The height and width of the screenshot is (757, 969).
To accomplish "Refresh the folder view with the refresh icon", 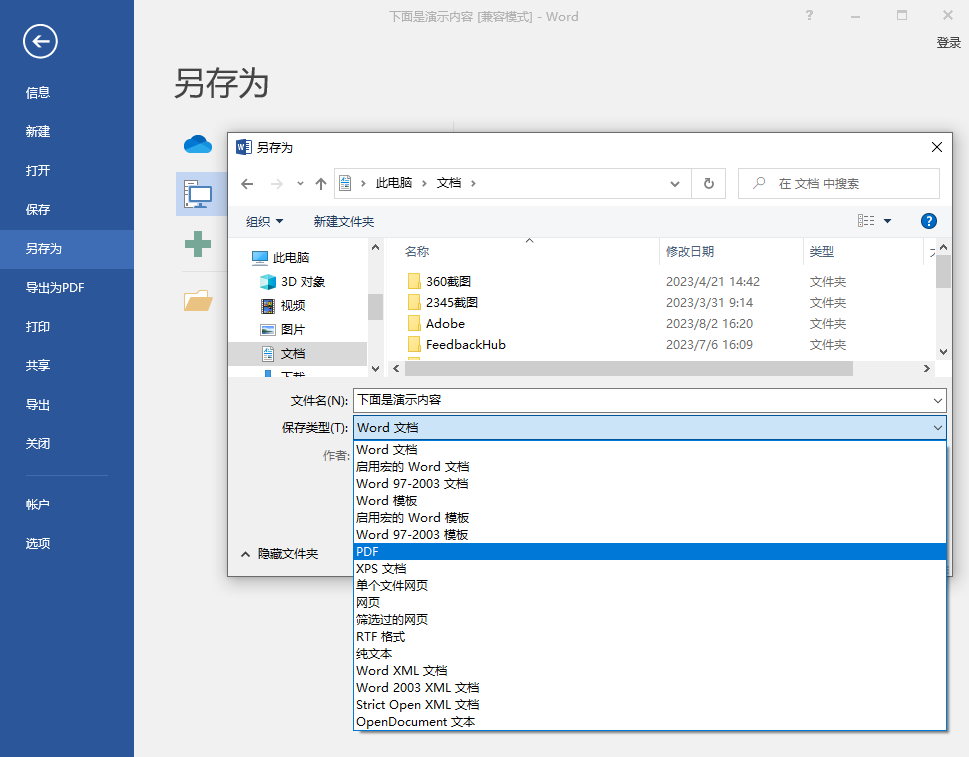I will tap(708, 184).
